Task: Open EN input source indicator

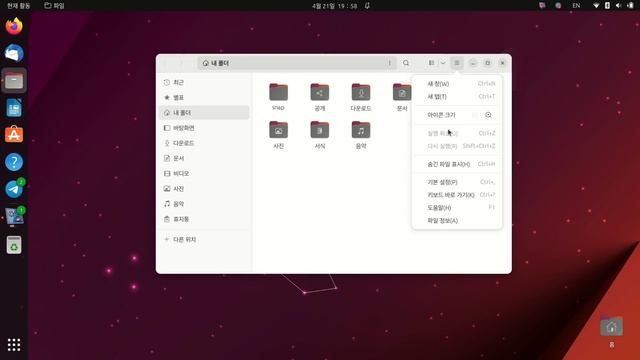Action: click(x=576, y=6)
